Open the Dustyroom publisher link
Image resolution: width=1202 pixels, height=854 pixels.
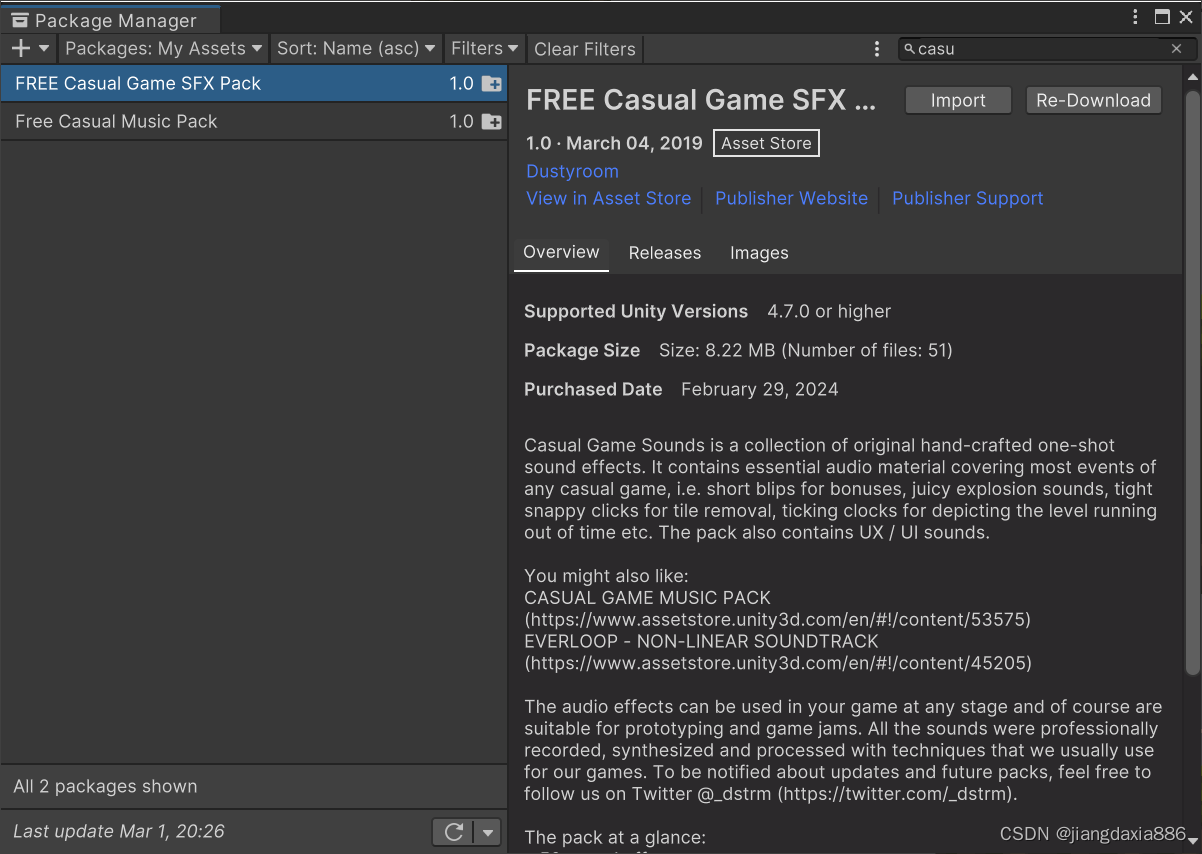[572, 171]
